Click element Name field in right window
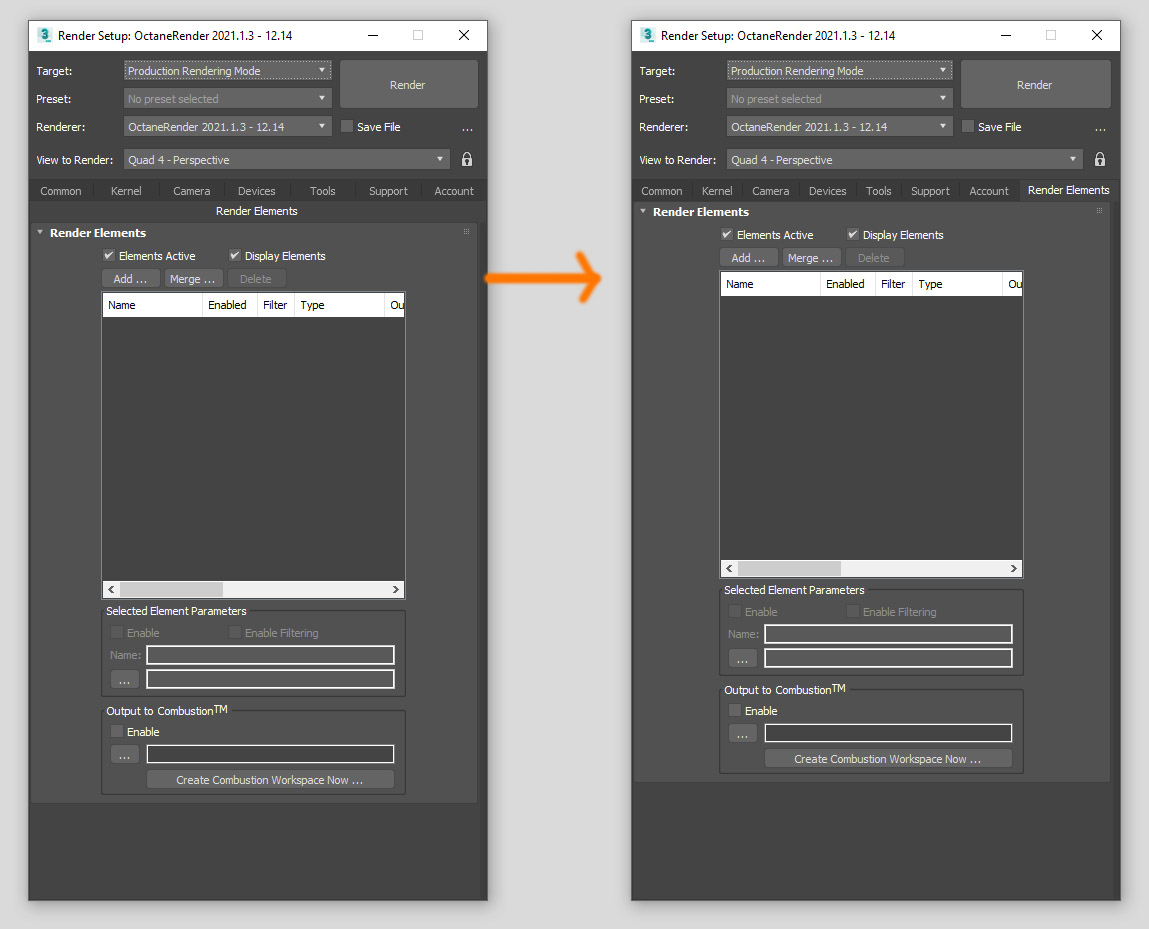This screenshot has width=1149, height=929. pyautogui.click(x=888, y=634)
